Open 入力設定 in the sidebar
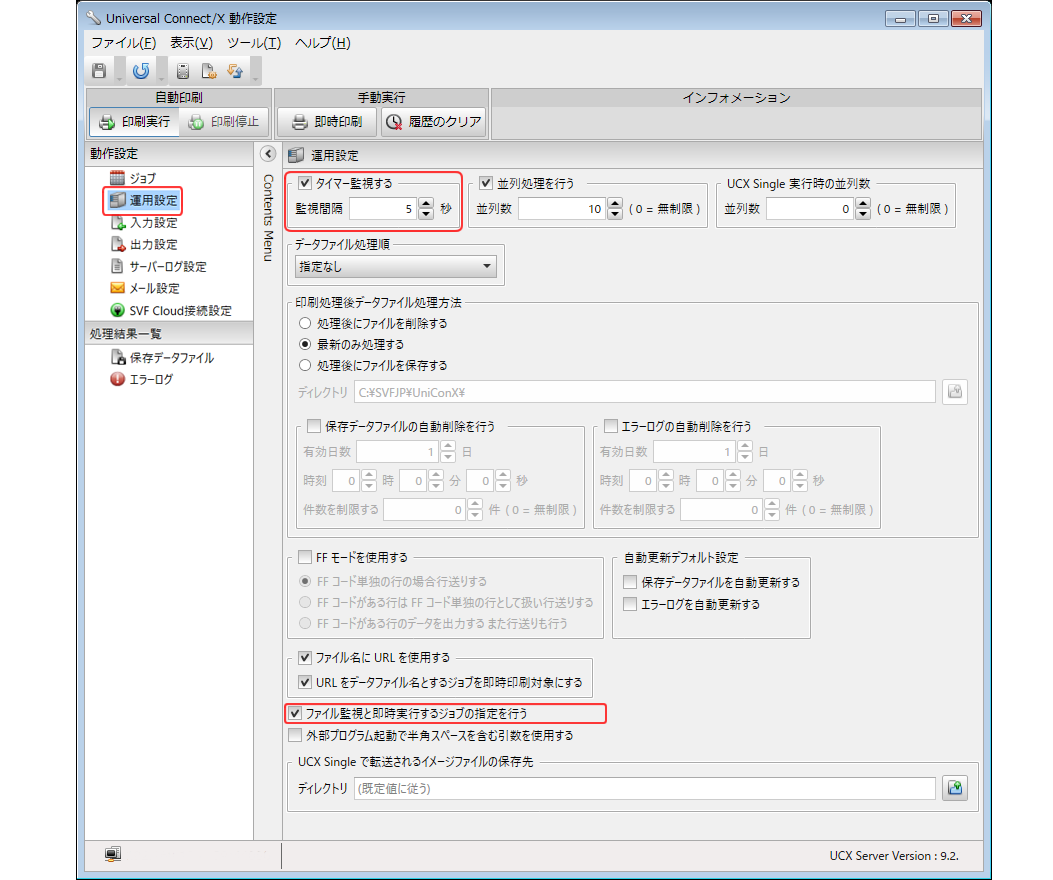 (x=144, y=222)
